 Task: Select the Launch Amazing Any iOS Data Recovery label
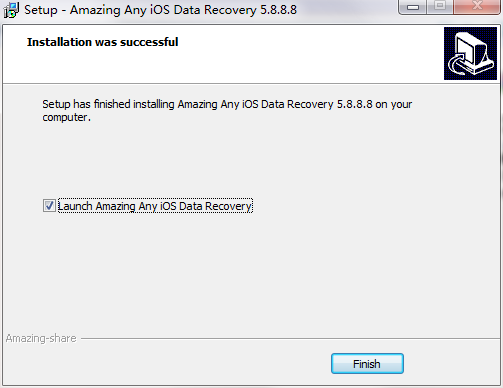[155, 206]
